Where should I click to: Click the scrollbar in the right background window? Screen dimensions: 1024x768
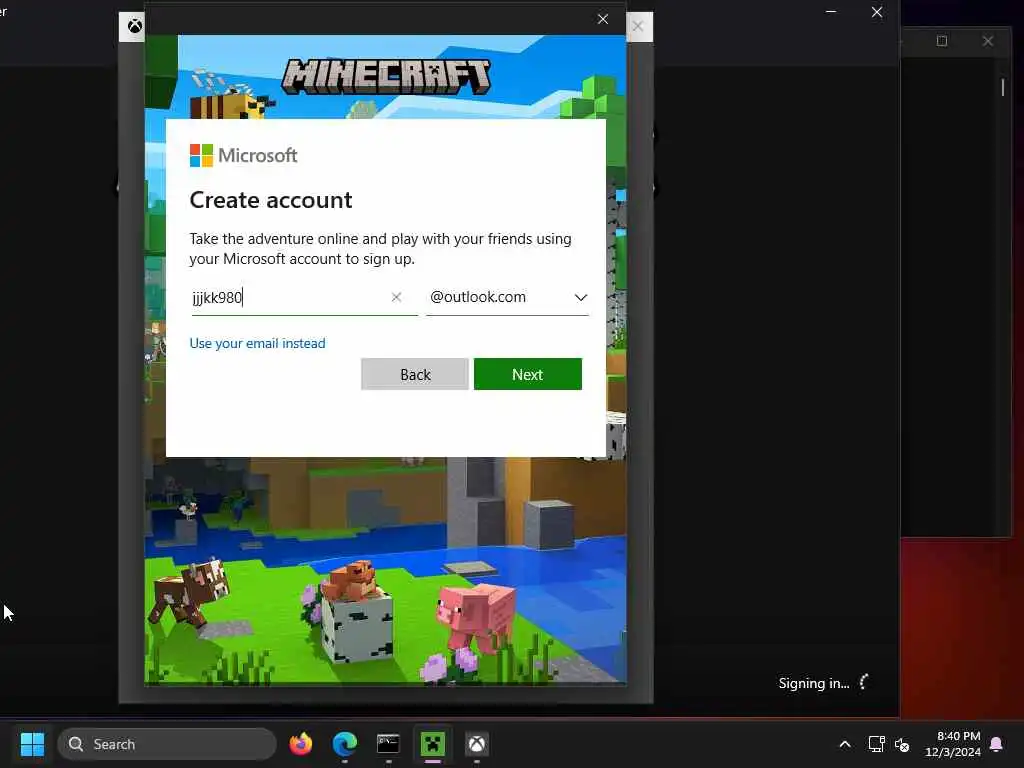[1003, 88]
